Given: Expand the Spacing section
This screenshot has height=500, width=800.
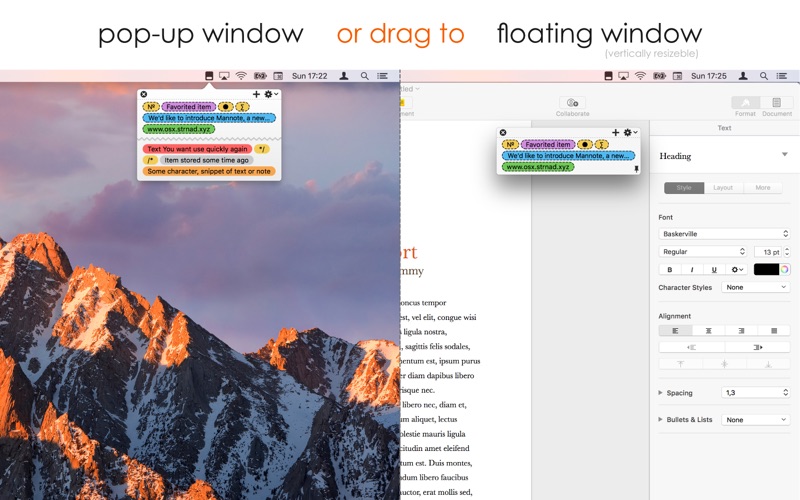Looking at the screenshot, I should pyautogui.click(x=660, y=393).
